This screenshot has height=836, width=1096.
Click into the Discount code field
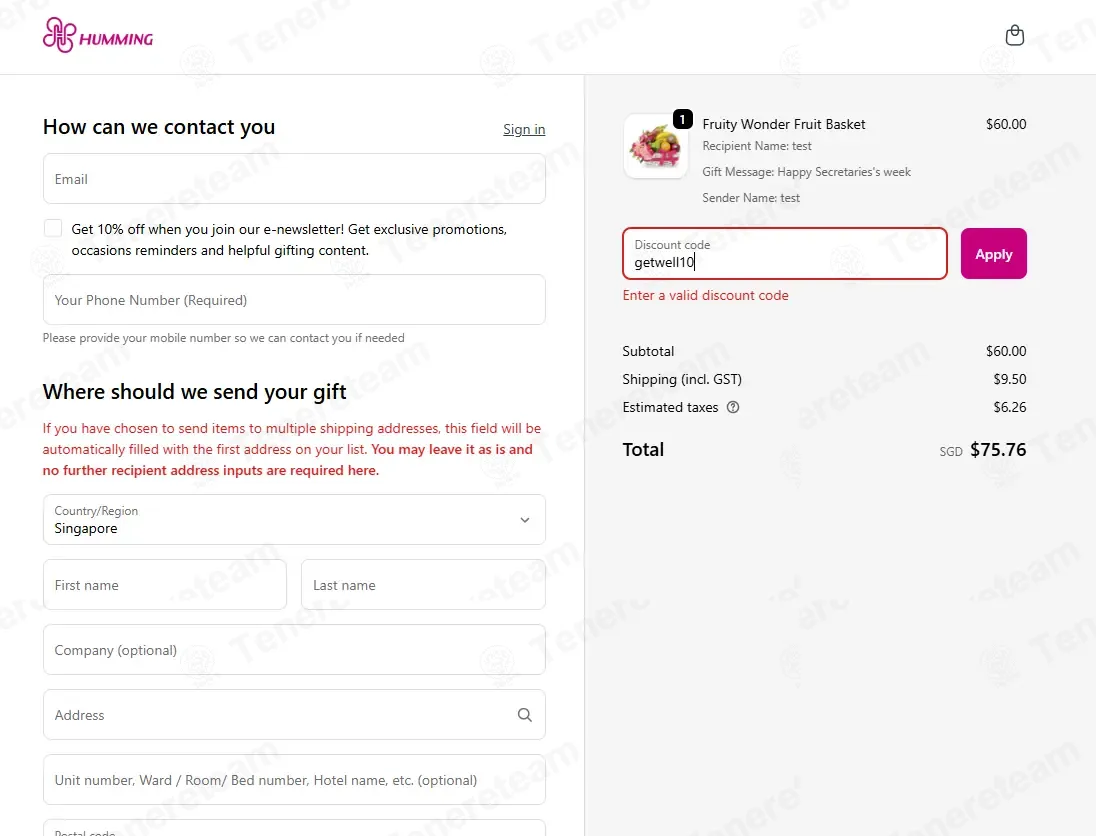point(785,254)
